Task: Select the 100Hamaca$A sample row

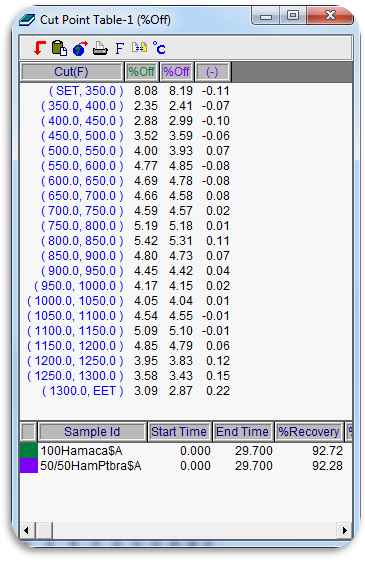Action: coord(186,451)
